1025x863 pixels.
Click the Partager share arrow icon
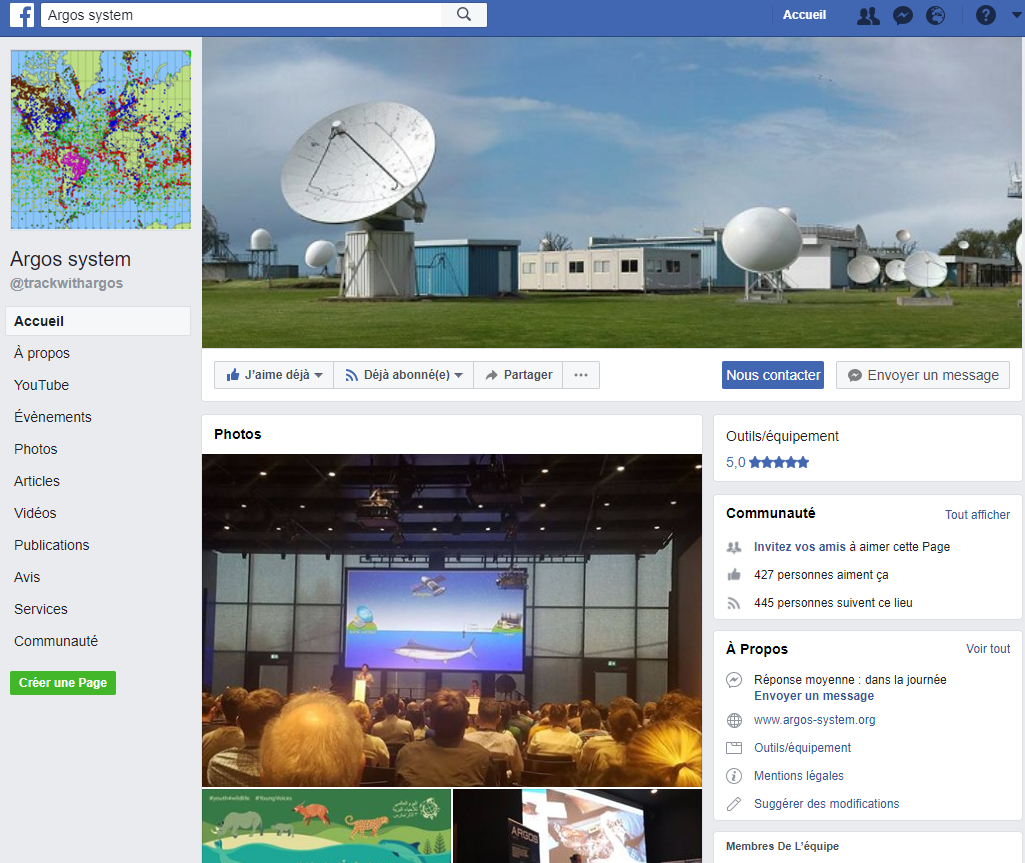(x=492, y=375)
